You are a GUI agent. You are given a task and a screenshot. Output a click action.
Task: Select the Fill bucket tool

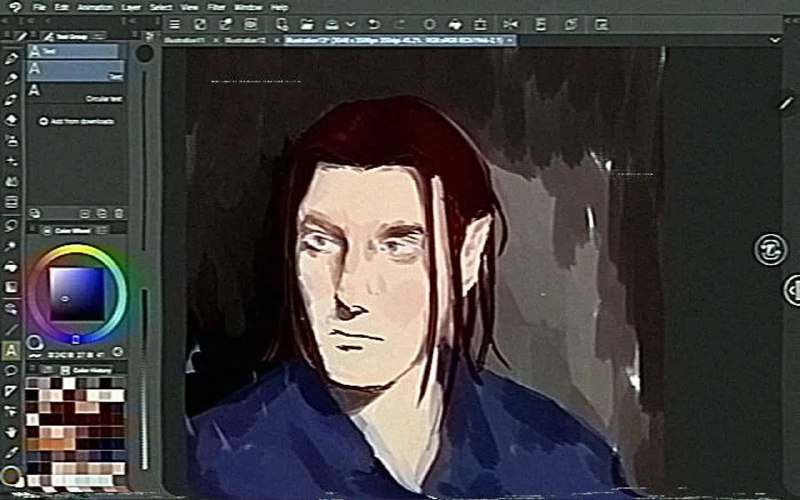coord(11,266)
